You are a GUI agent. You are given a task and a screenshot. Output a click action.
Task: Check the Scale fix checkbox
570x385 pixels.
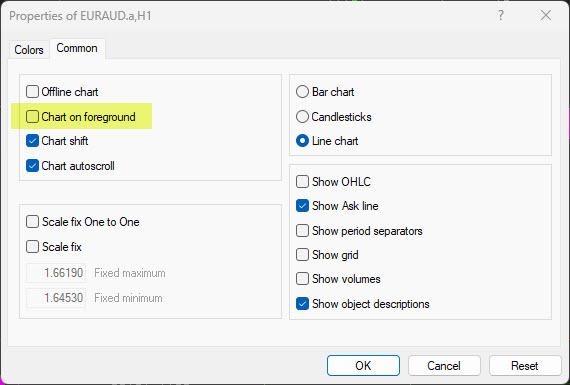(x=32, y=246)
